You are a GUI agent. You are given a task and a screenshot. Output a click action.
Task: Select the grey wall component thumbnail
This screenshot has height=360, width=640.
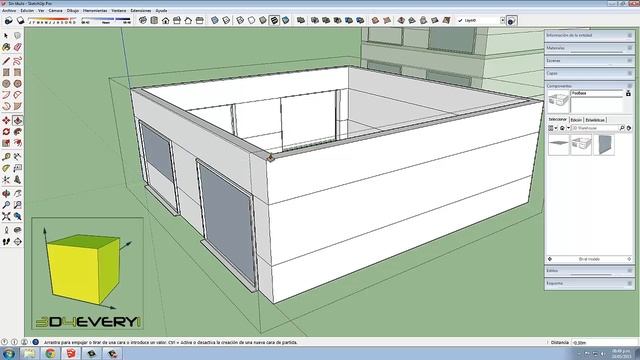tap(604, 144)
